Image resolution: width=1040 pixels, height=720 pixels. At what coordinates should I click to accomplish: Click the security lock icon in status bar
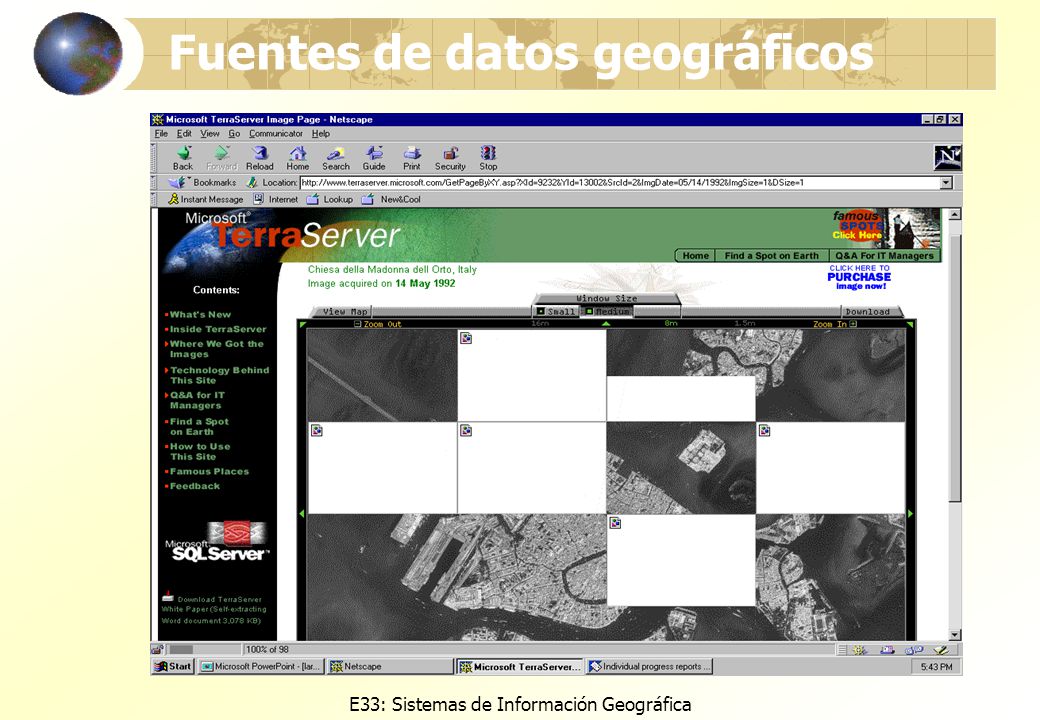(158, 650)
